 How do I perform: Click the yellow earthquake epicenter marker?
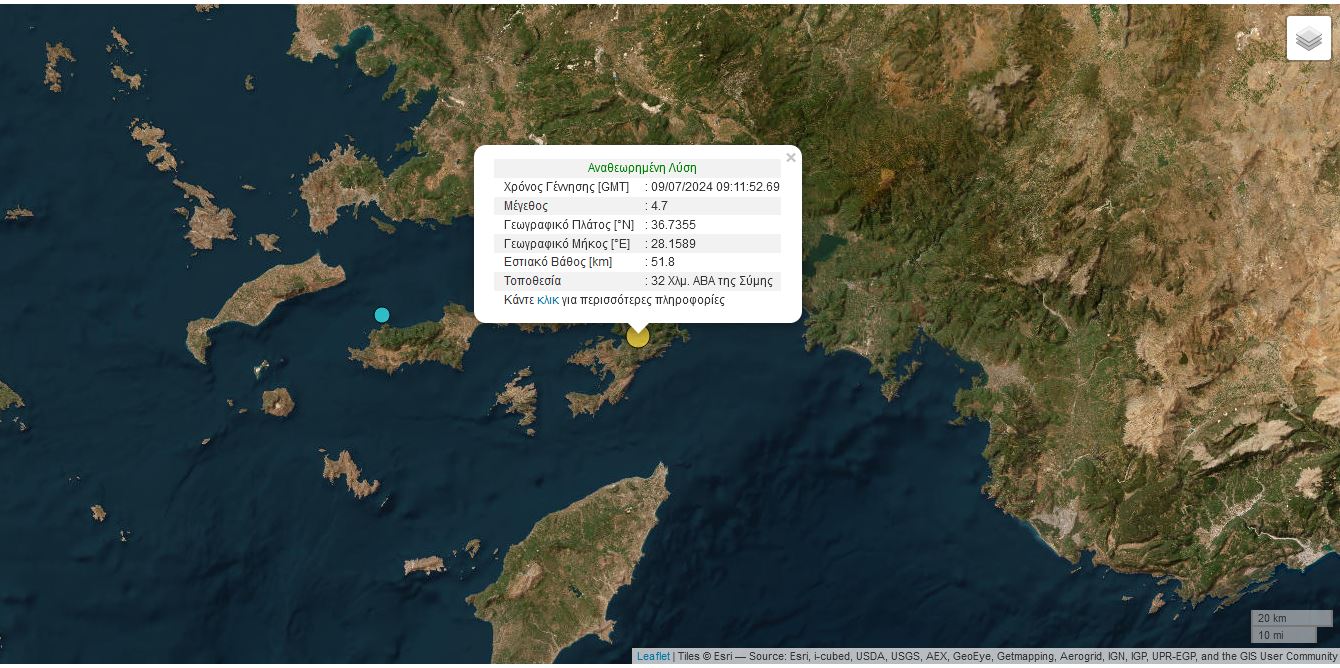point(638,336)
